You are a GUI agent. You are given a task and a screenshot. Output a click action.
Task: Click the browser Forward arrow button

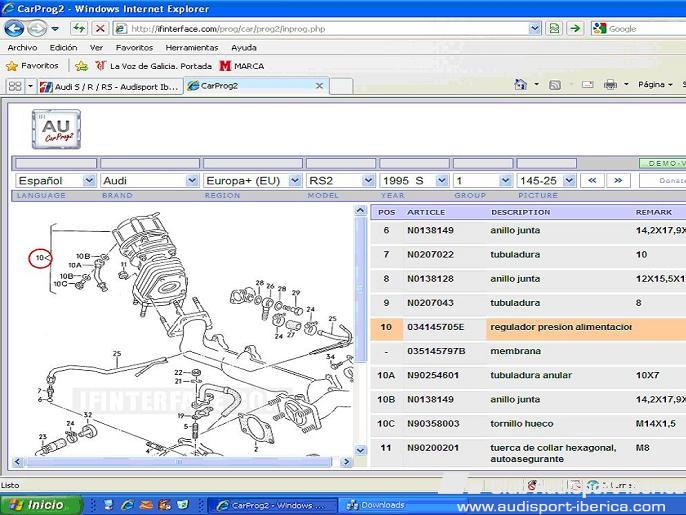tap(37, 29)
